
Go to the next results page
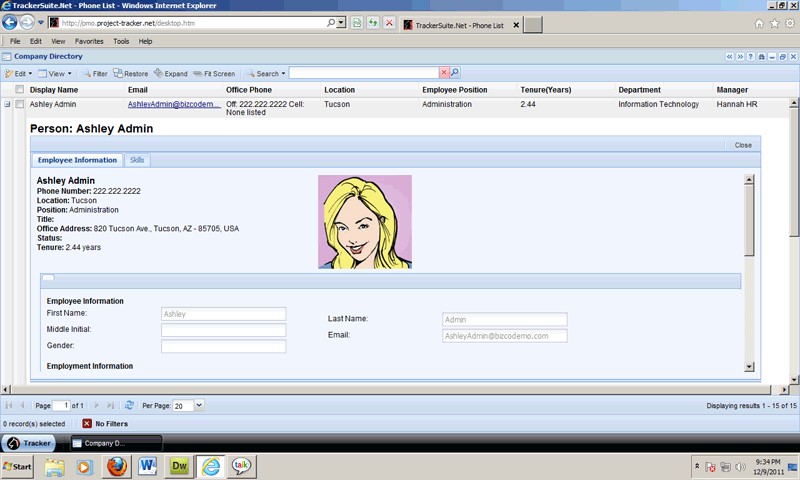coord(96,405)
